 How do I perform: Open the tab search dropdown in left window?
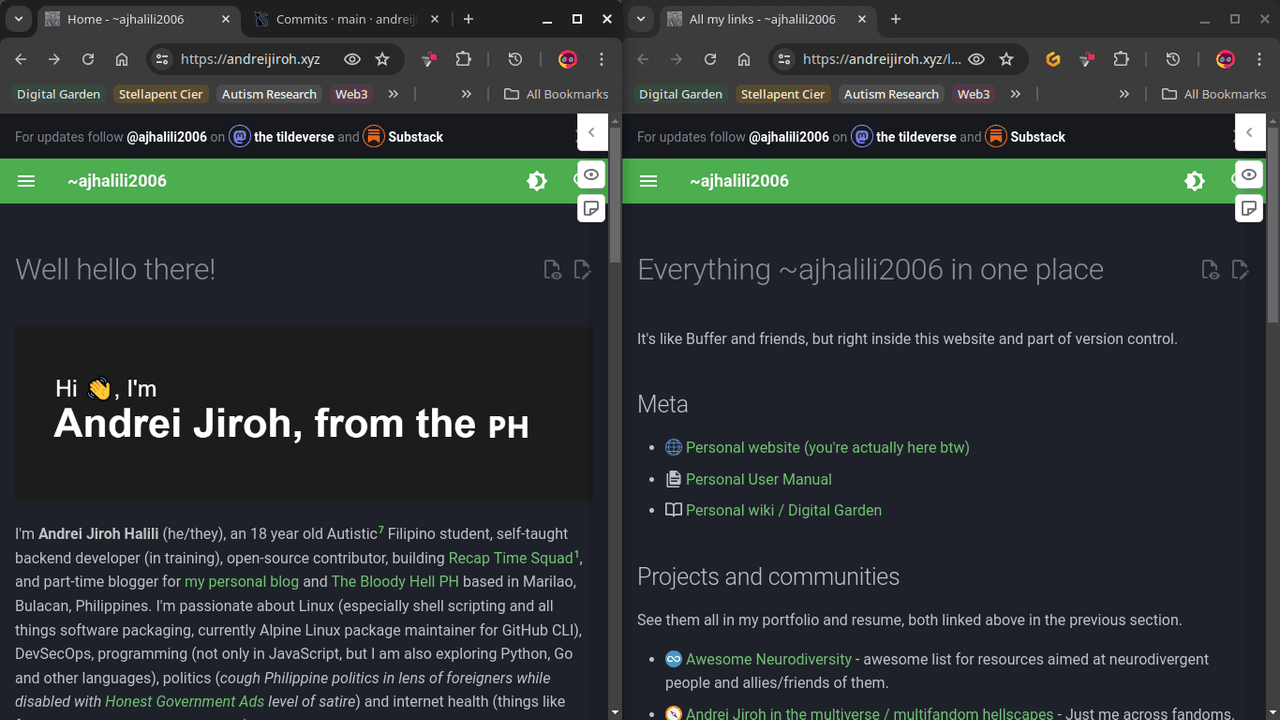point(18,19)
